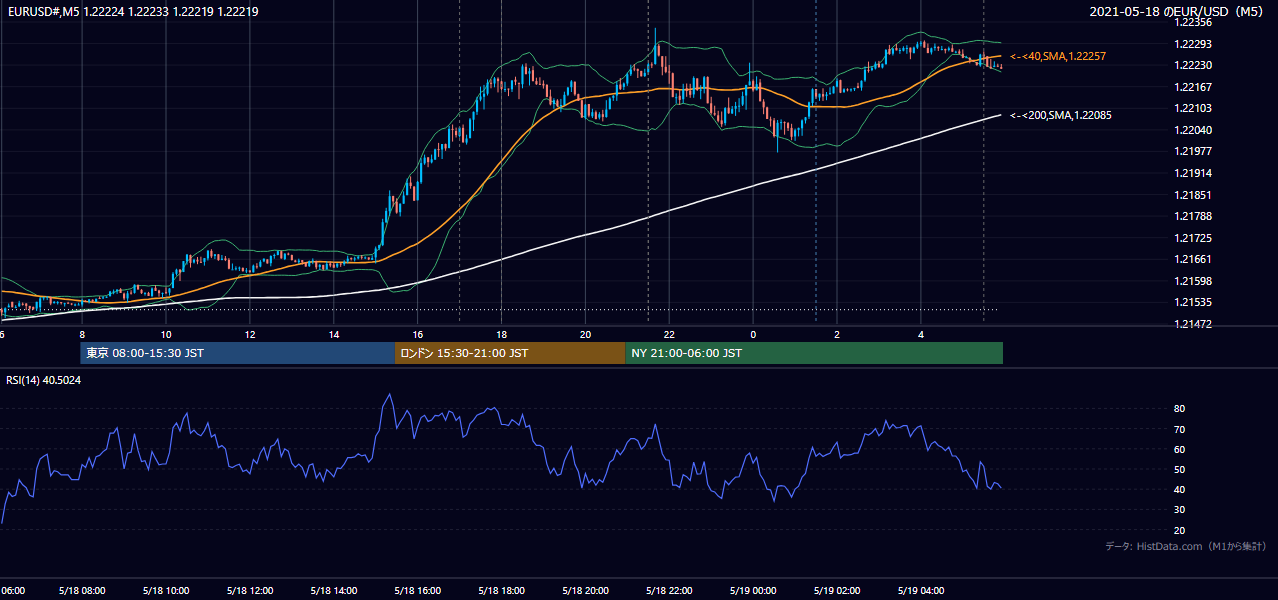1278x600 pixels.
Task: Click the Tokyo 08:00-15:30 JST session bar
Action: [x=238, y=353]
